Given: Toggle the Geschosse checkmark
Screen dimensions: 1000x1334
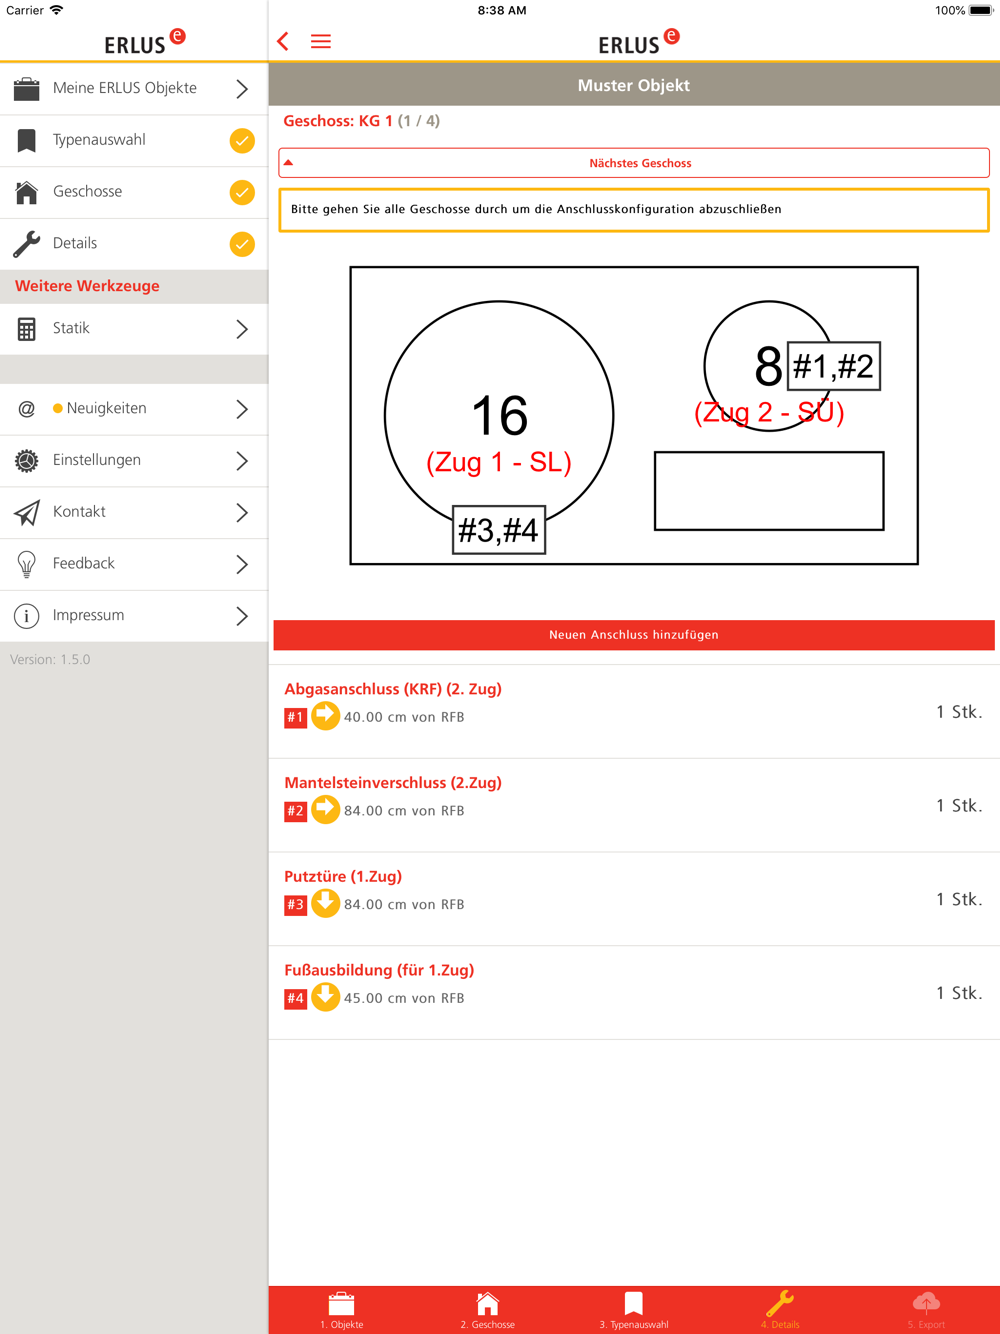Looking at the screenshot, I should (242, 192).
